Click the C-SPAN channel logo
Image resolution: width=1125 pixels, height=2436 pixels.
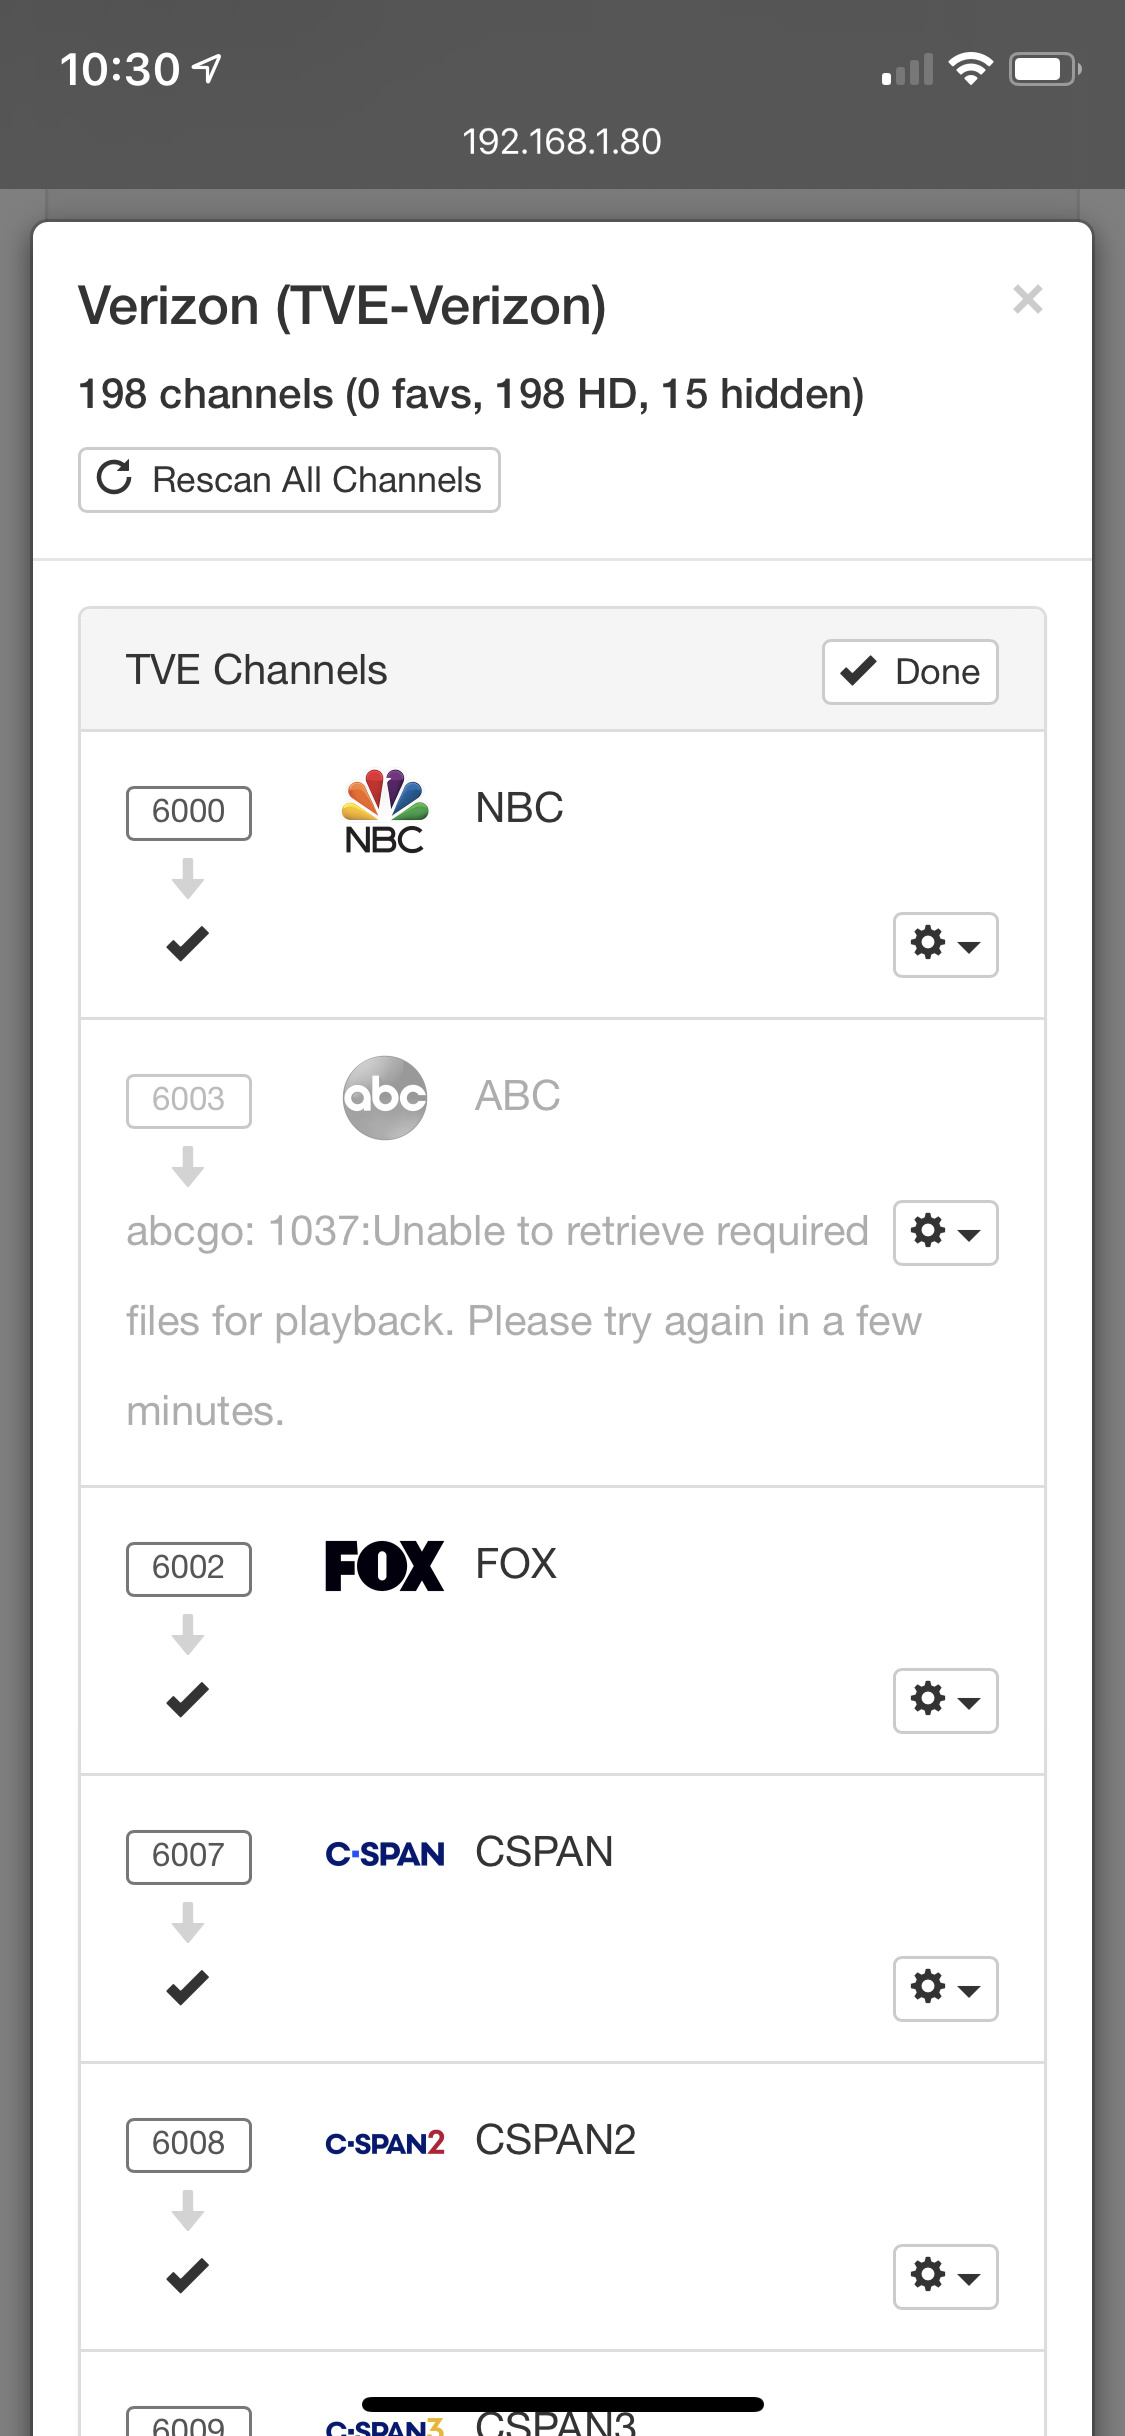pyautogui.click(x=385, y=1854)
